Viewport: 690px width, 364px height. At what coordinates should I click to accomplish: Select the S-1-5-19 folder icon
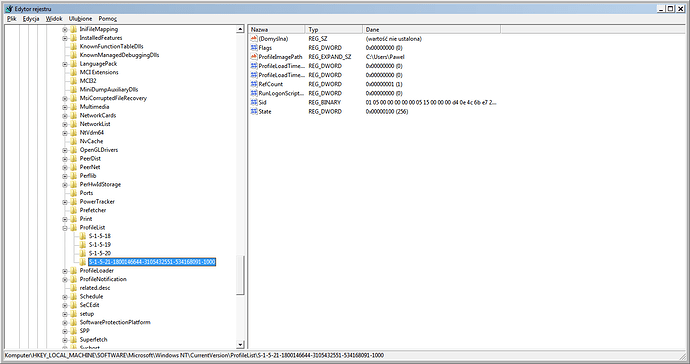[x=83, y=245]
